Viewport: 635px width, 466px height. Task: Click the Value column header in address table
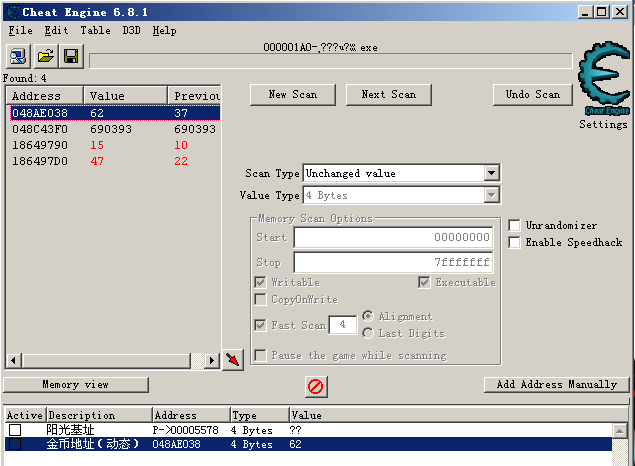[x=458, y=415]
